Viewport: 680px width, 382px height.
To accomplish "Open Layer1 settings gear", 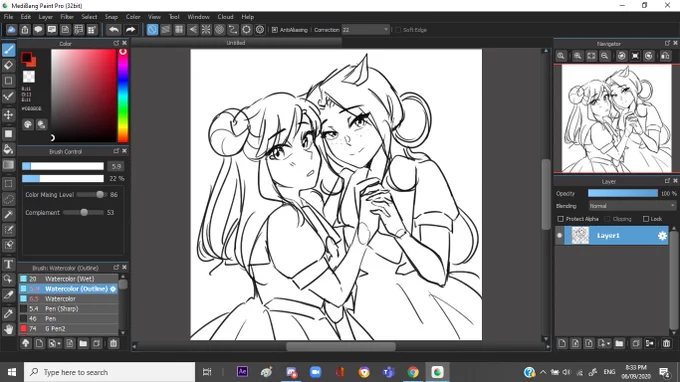I will click(x=662, y=235).
